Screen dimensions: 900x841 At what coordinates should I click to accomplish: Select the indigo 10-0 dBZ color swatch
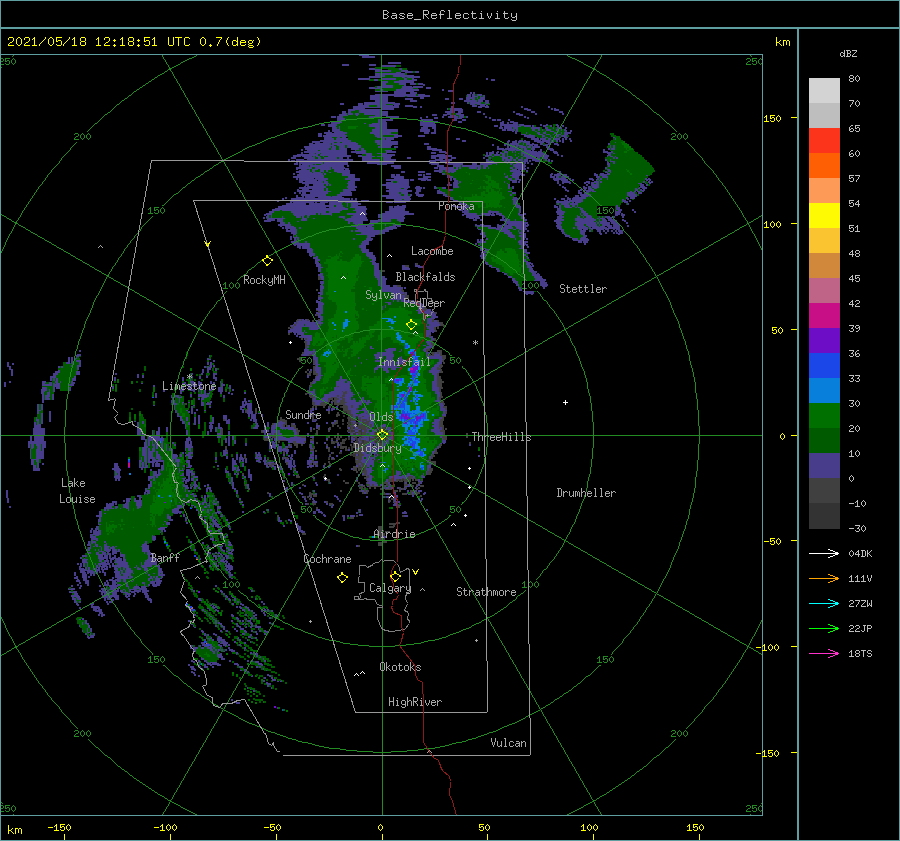click(824, 466)
